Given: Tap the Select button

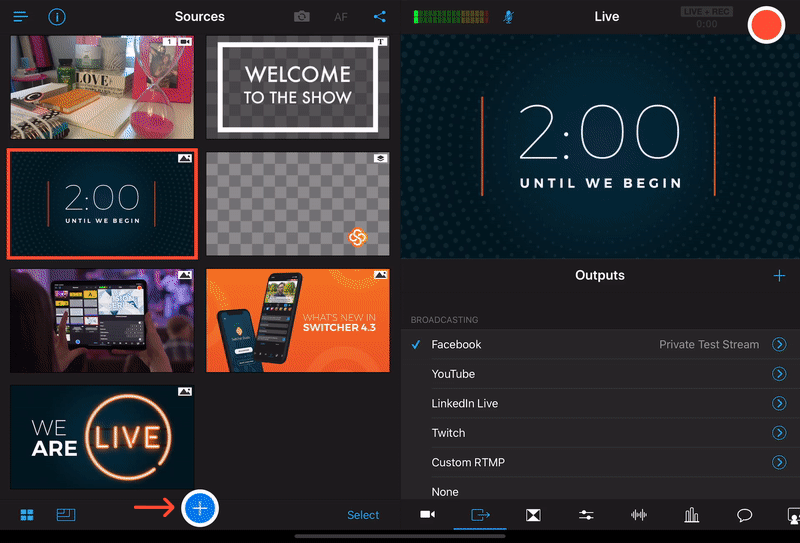Looking at the screenshot, I should click(x=363, y=515).
